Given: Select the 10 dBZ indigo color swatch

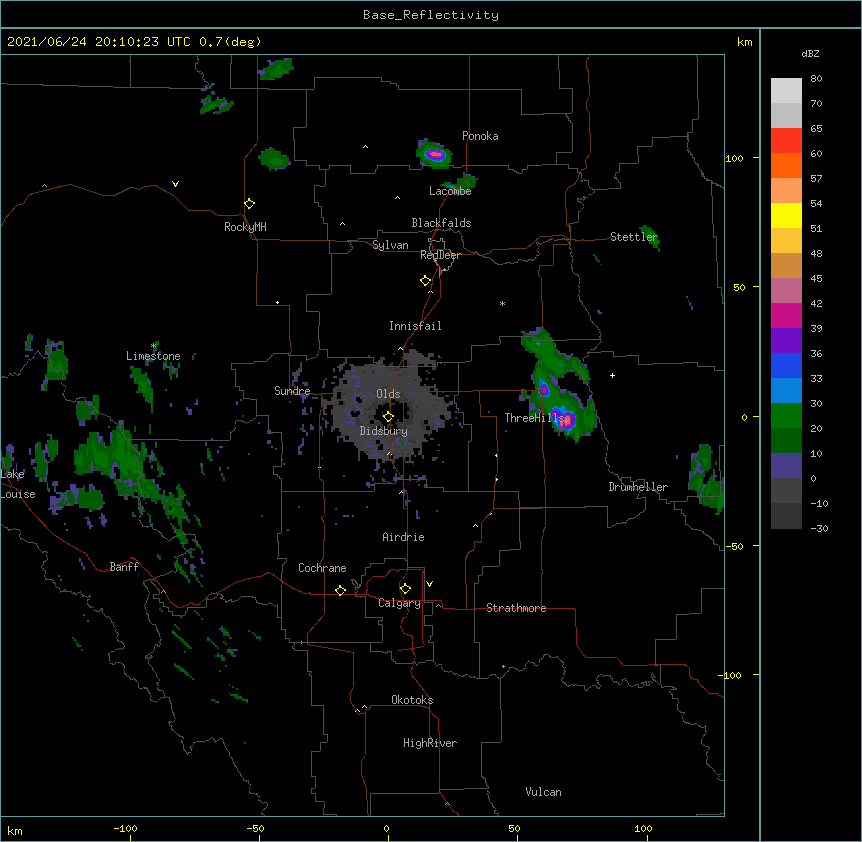Looking at the screenshot, I should [786, 466].
